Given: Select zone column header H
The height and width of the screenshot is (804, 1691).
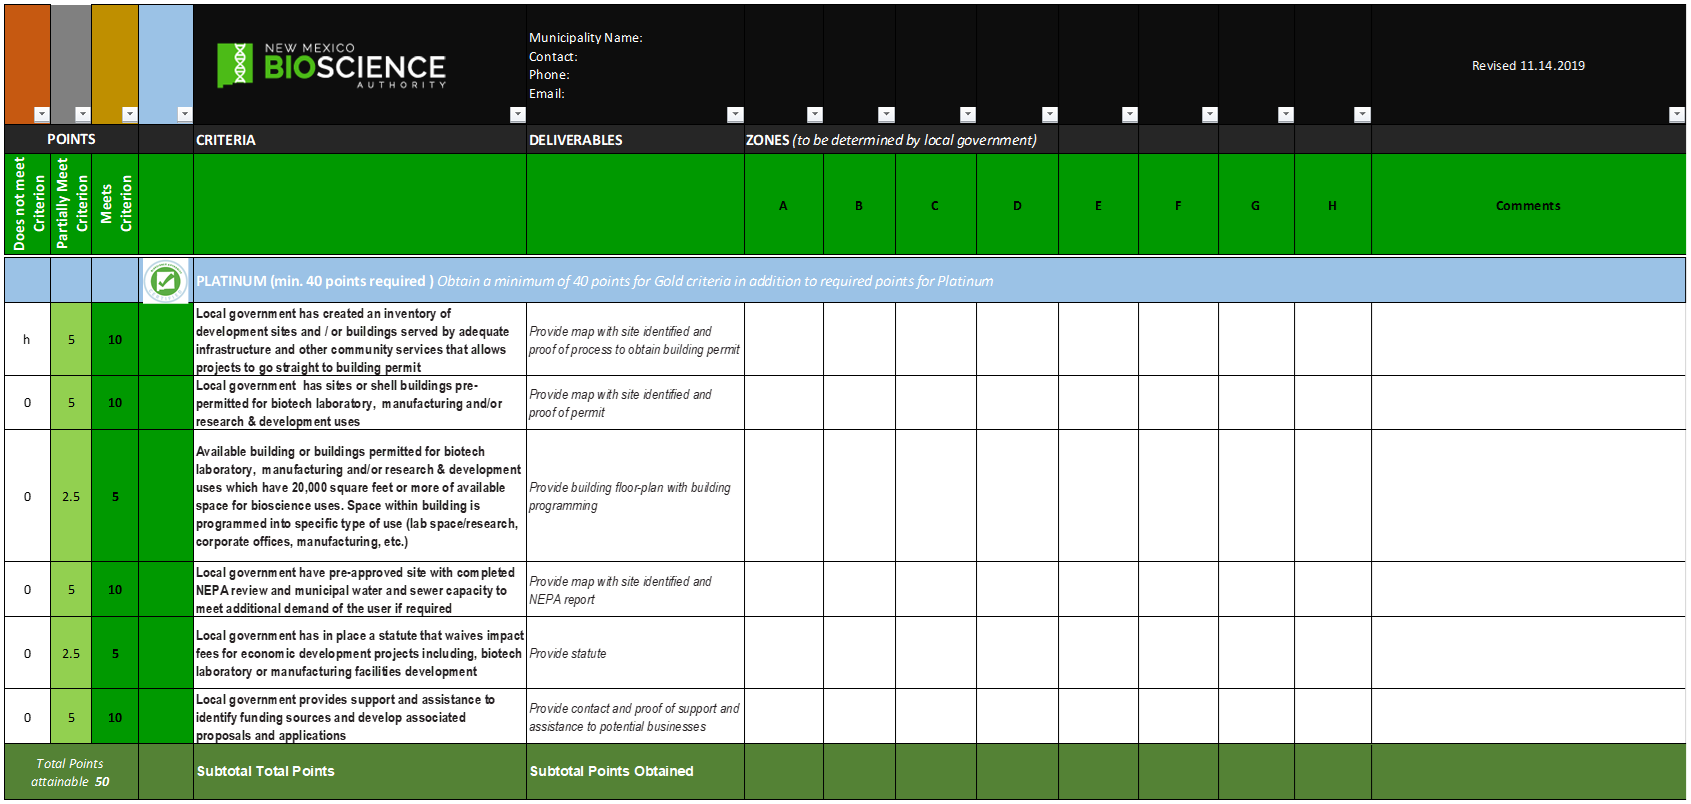Looking at the screenshot, I should point(1332,204).
